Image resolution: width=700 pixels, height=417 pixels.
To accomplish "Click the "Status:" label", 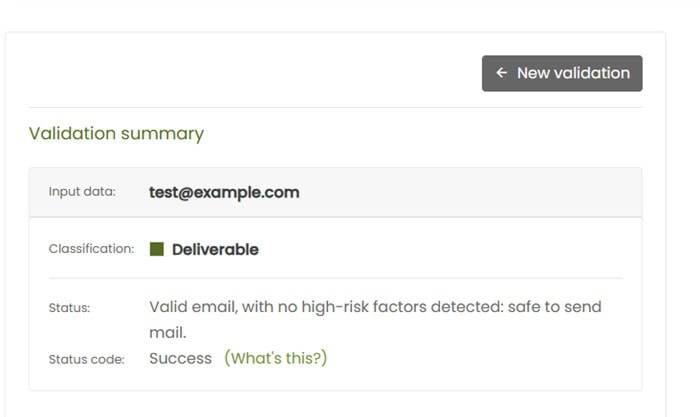I will click(x=69, y=308).
